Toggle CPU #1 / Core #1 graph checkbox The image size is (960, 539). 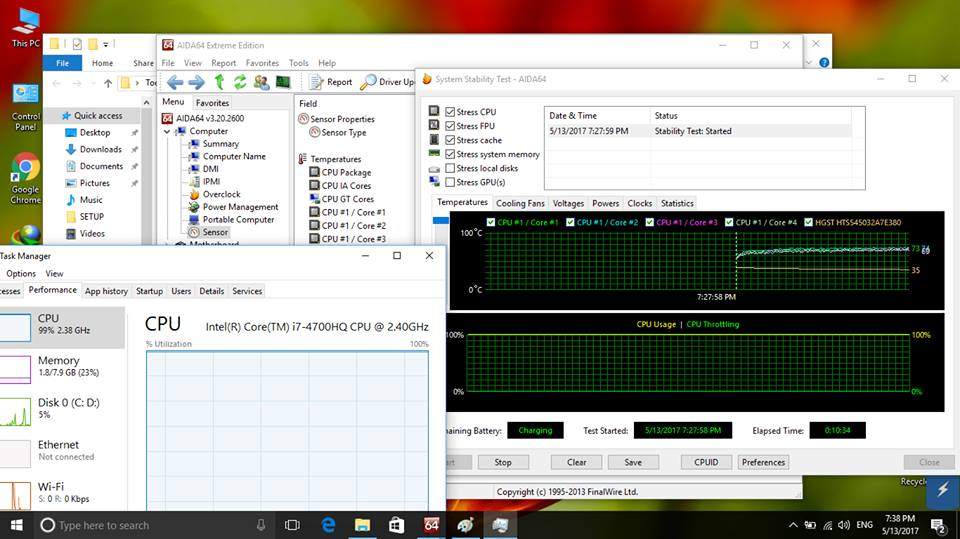pos(490,222)
